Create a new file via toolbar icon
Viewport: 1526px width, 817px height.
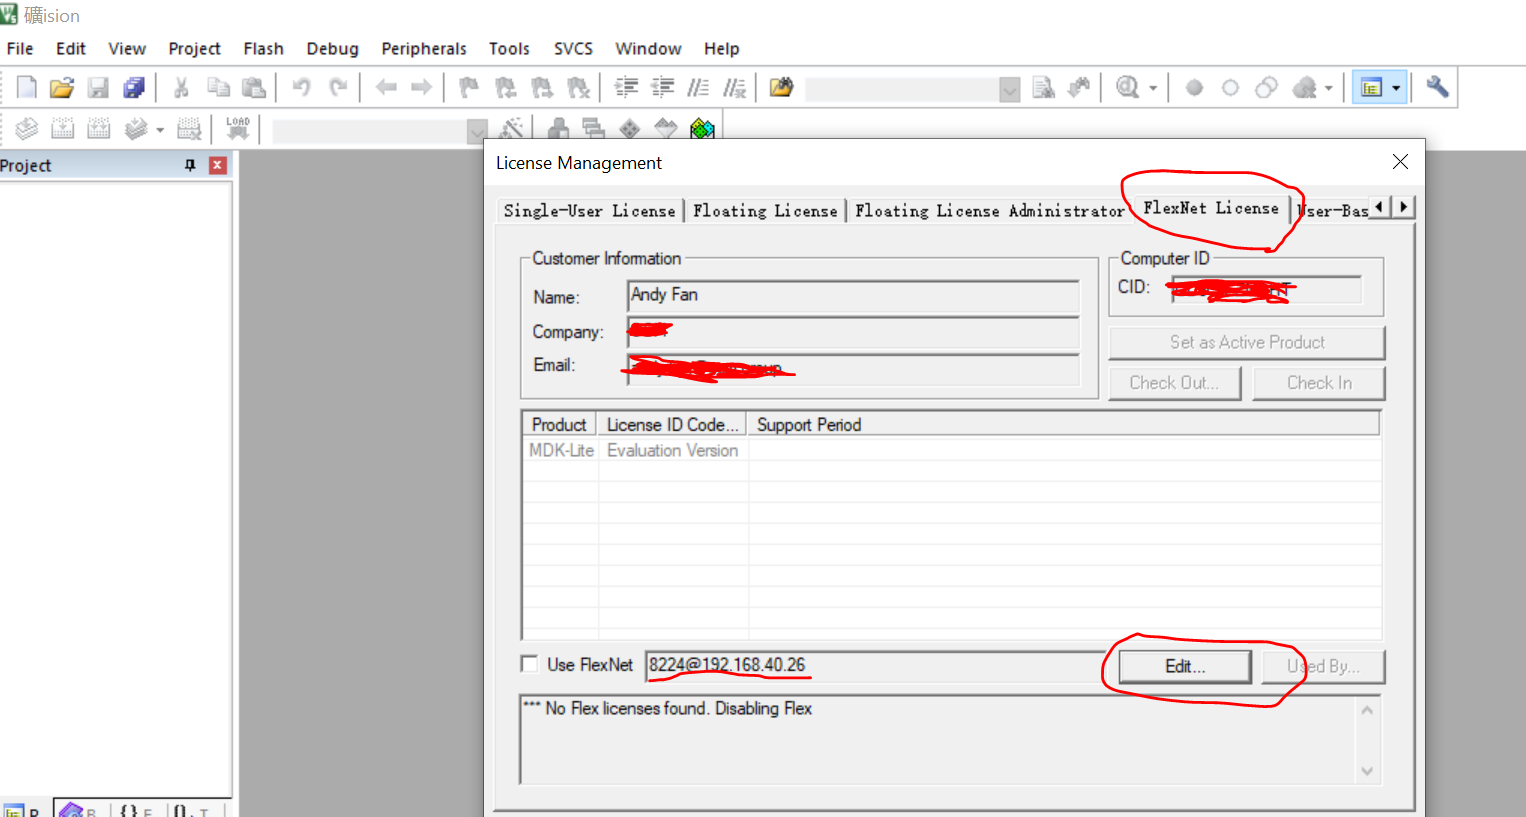[27, 88]
